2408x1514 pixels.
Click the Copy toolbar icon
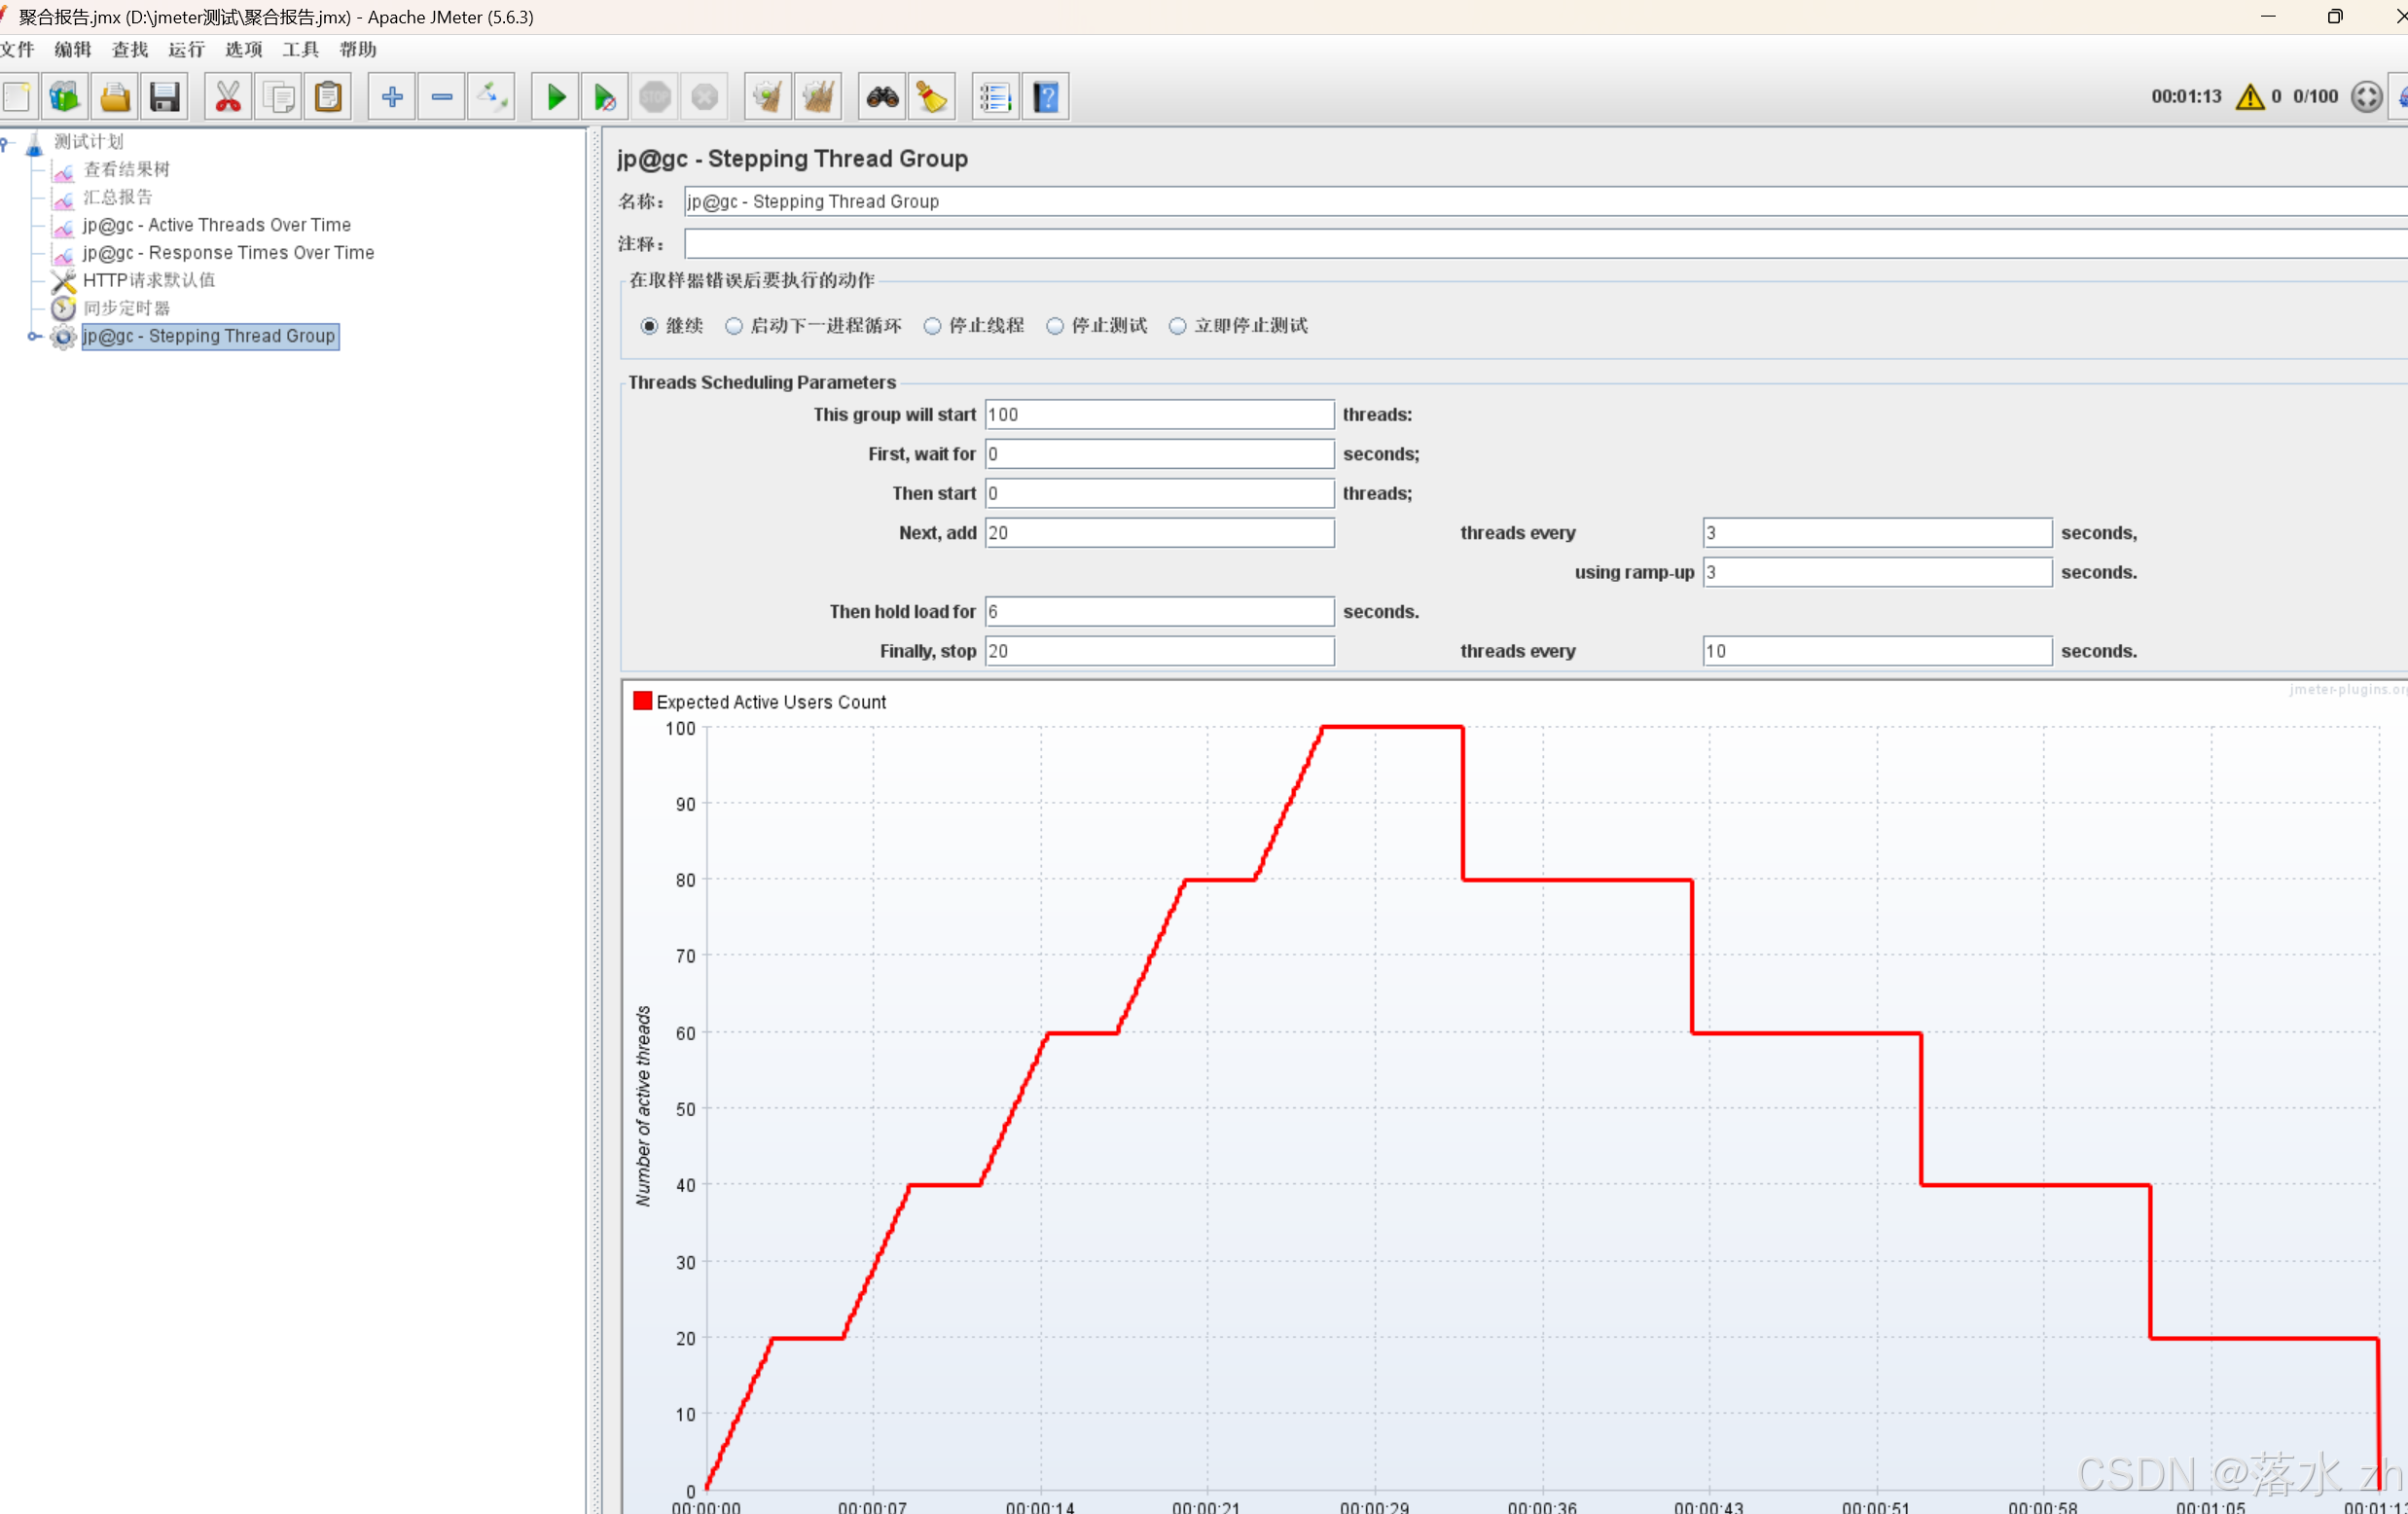point(278,97)
